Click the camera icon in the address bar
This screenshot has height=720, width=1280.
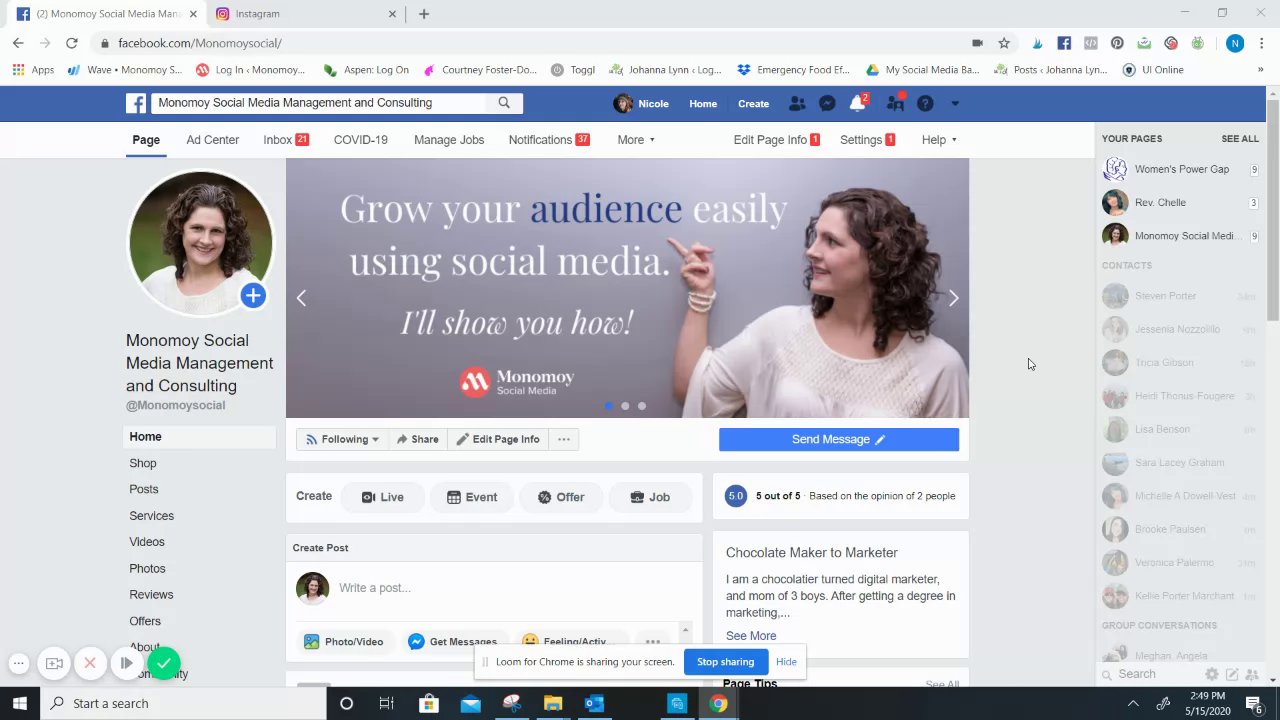tap(977, 43)
